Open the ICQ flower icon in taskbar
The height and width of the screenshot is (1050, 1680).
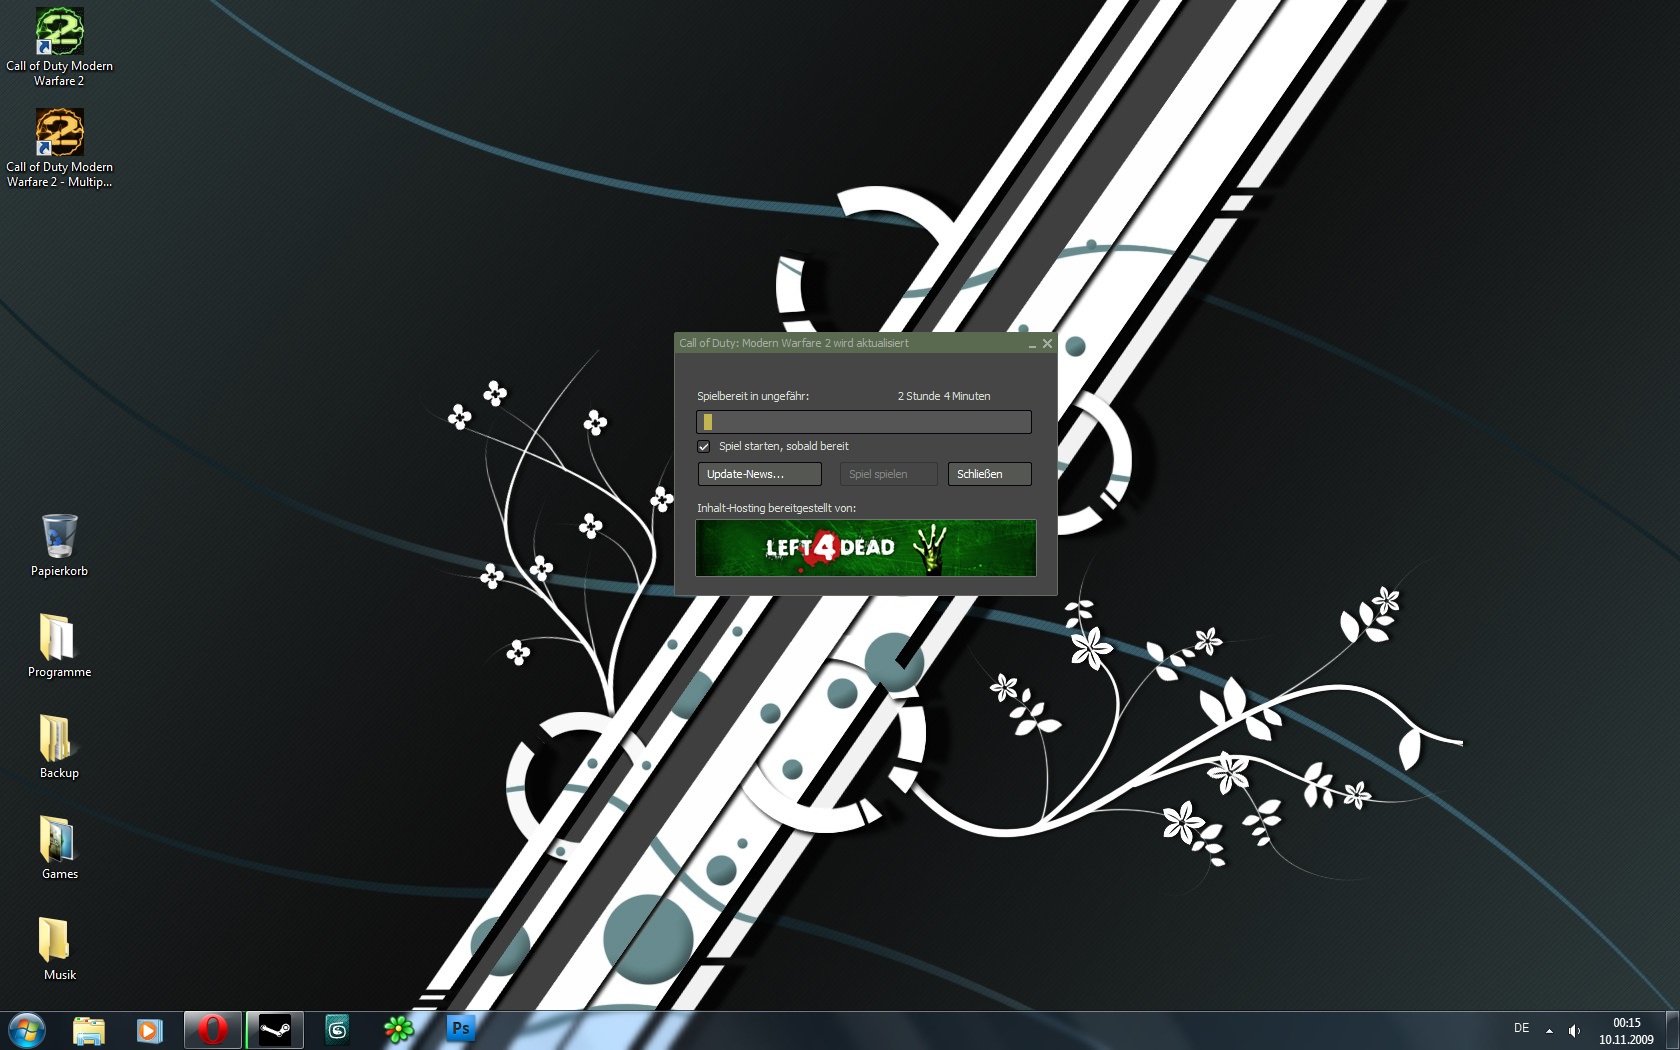pos(399,1030)
